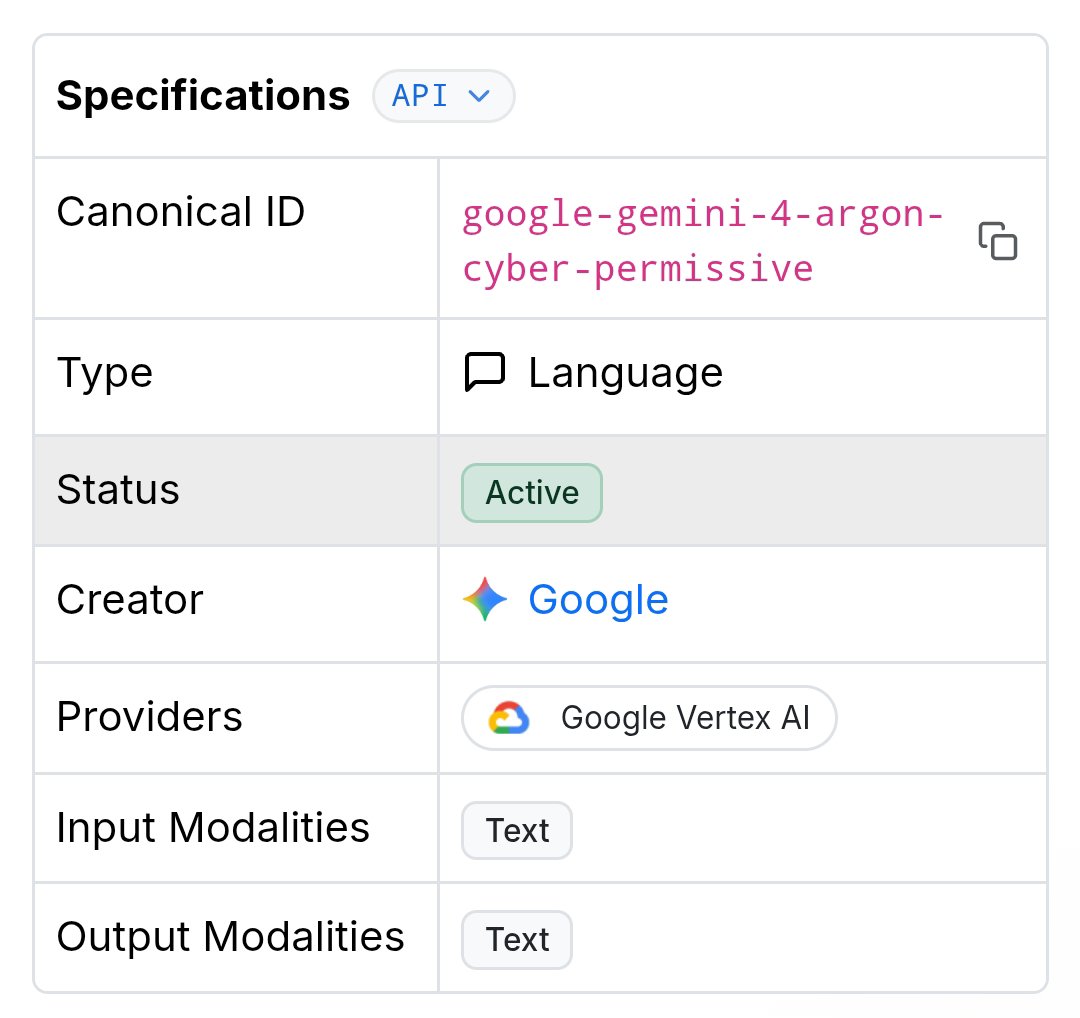Viewport: 1080px width, 1018px height.
Task: Select the canonical ID google-gemini-4-argon-cyber-permissive
Action: (x=702, y=241)
